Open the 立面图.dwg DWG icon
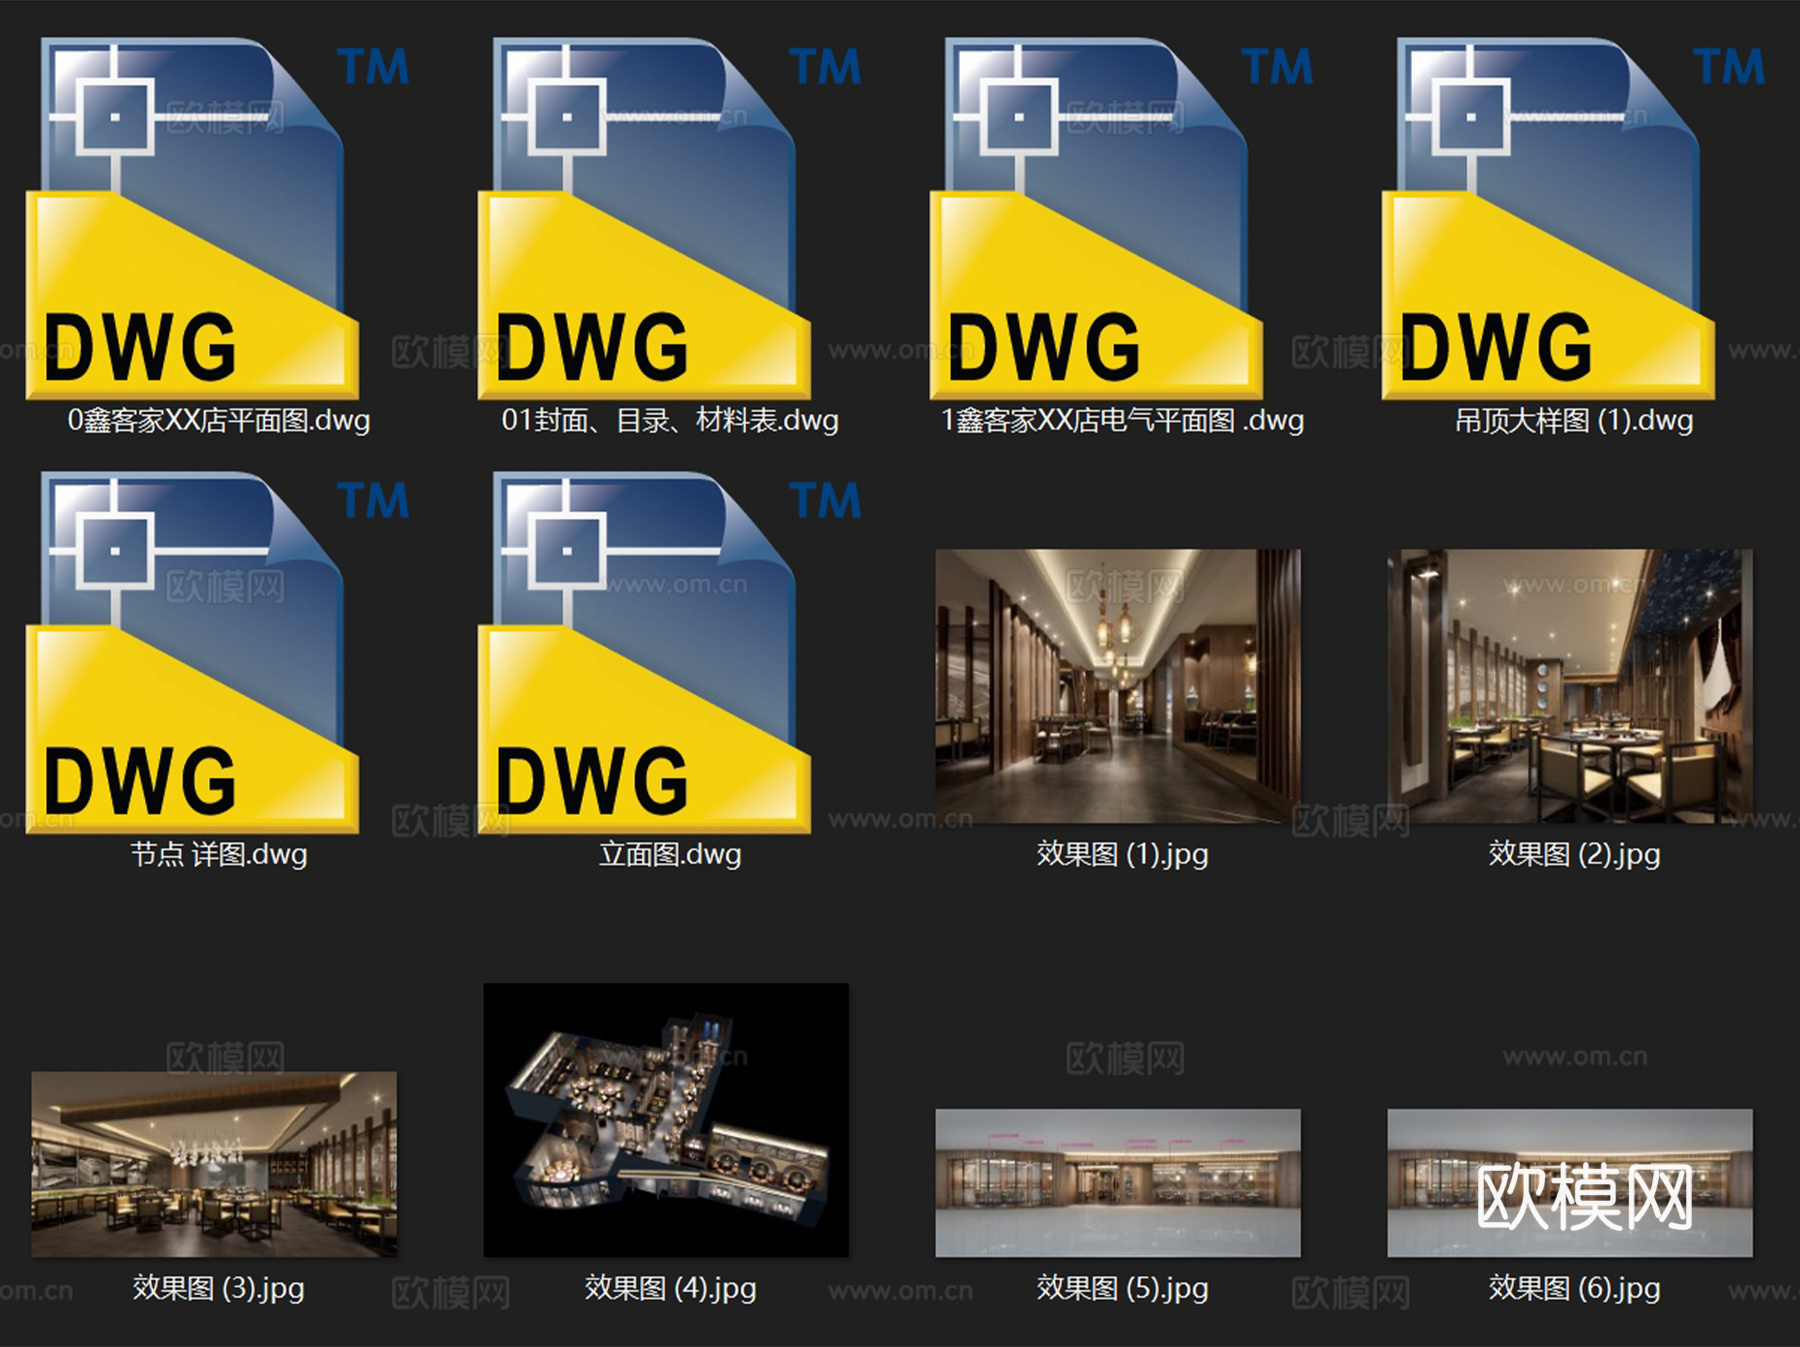The width and height of the screenshot is (1800, 1347). (644, 652)
